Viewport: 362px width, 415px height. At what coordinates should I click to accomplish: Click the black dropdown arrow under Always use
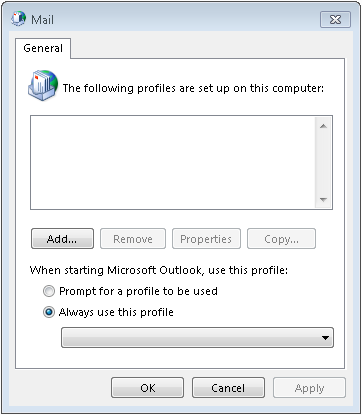point(325,338)
